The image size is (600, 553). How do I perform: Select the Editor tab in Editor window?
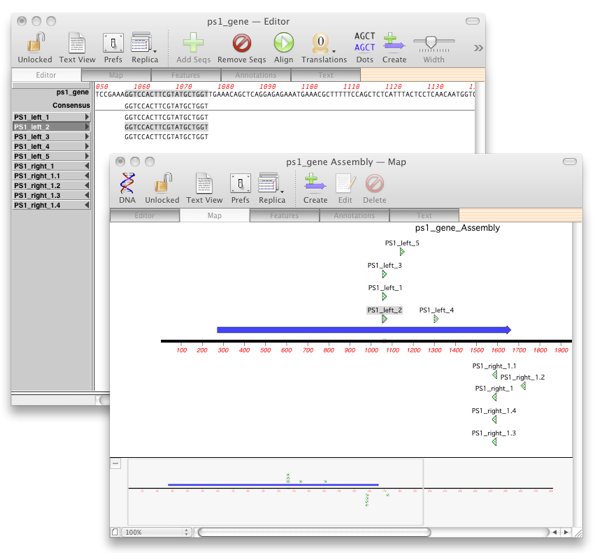tap(46, 75)
